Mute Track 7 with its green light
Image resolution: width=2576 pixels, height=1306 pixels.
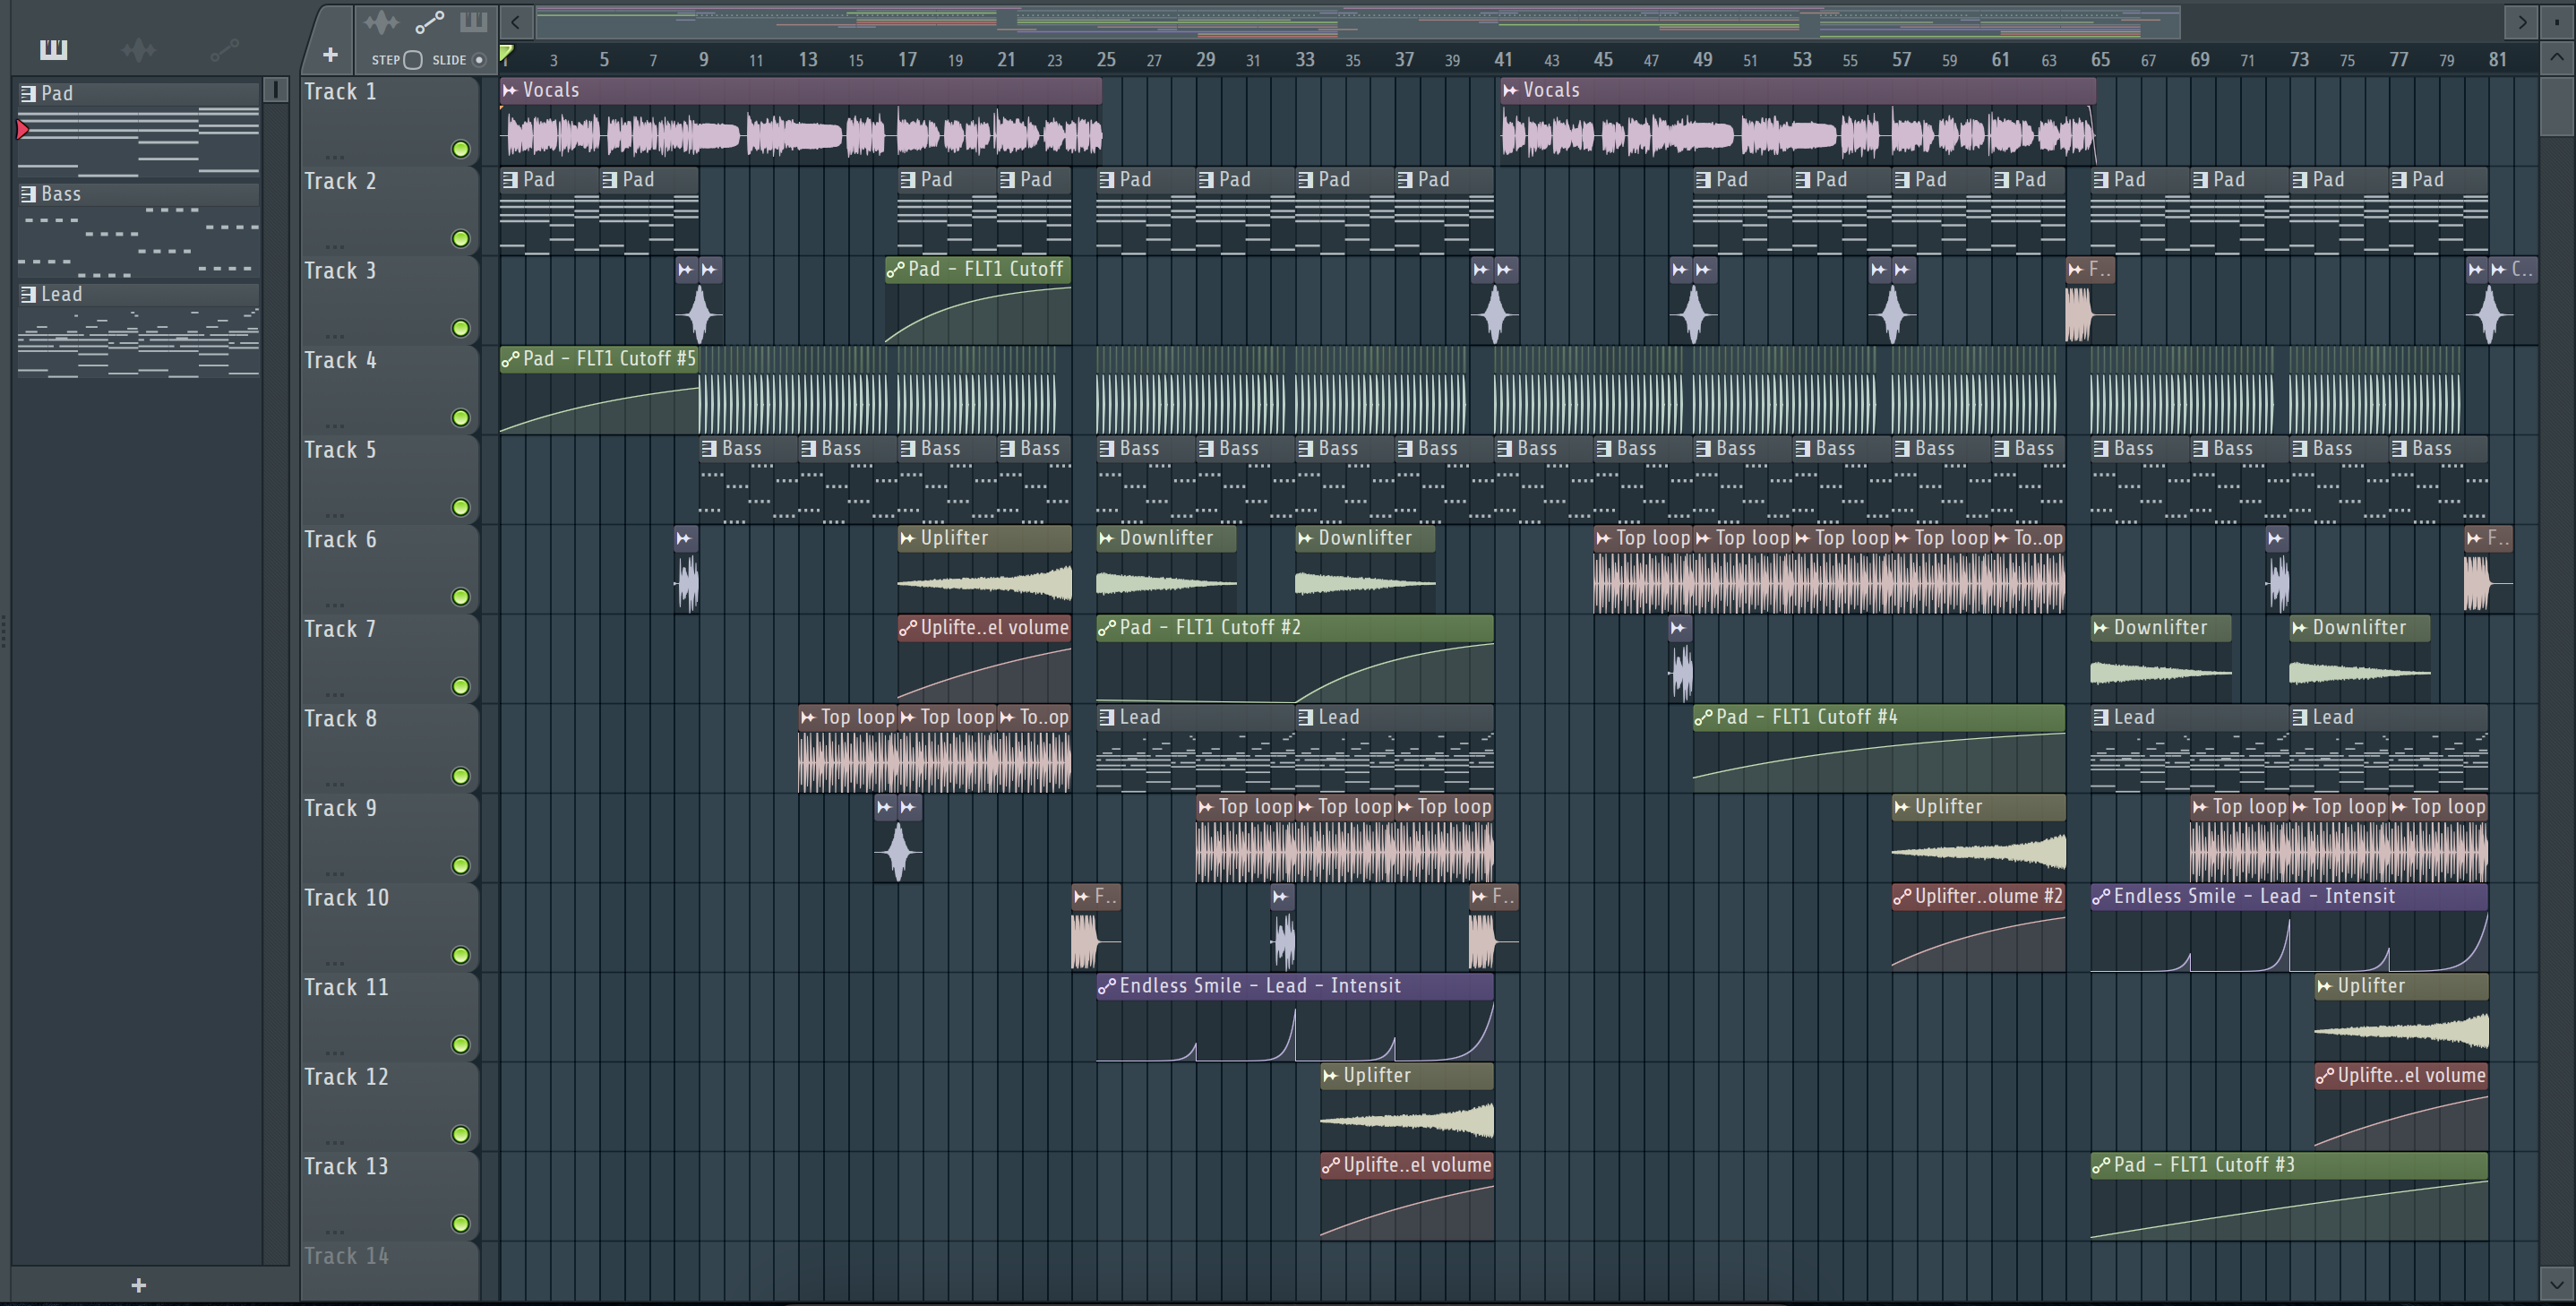460,686
